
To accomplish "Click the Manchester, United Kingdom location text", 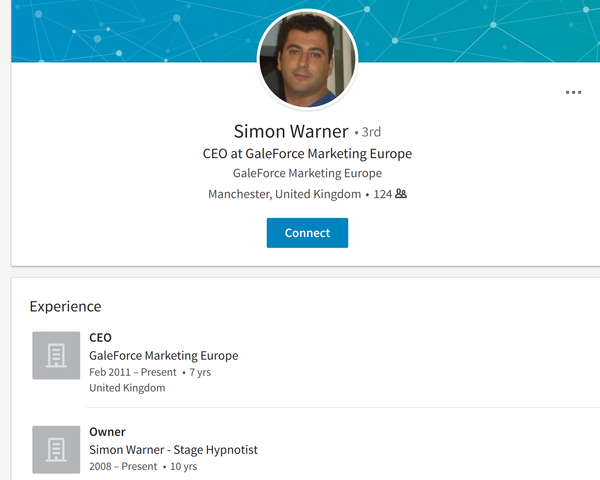I will click(x=284, y=194).
